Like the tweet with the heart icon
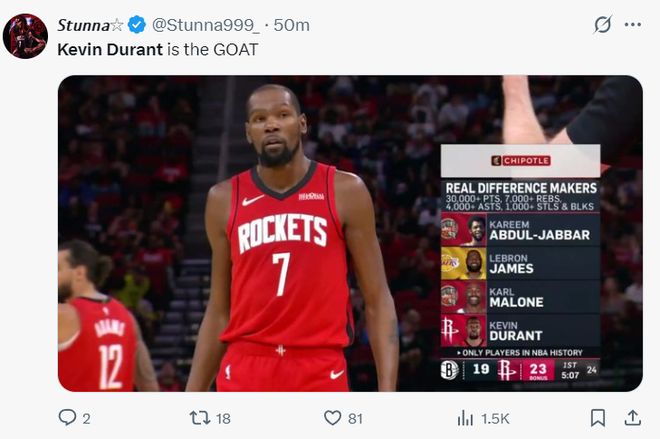Viewport: 660px width, 439px height. coord(332,418)
